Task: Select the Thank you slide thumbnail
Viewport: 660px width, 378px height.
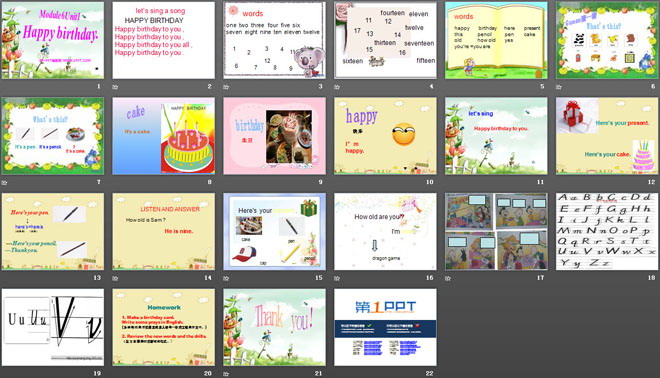Action: pyautogui.click(x=274, y=327)
